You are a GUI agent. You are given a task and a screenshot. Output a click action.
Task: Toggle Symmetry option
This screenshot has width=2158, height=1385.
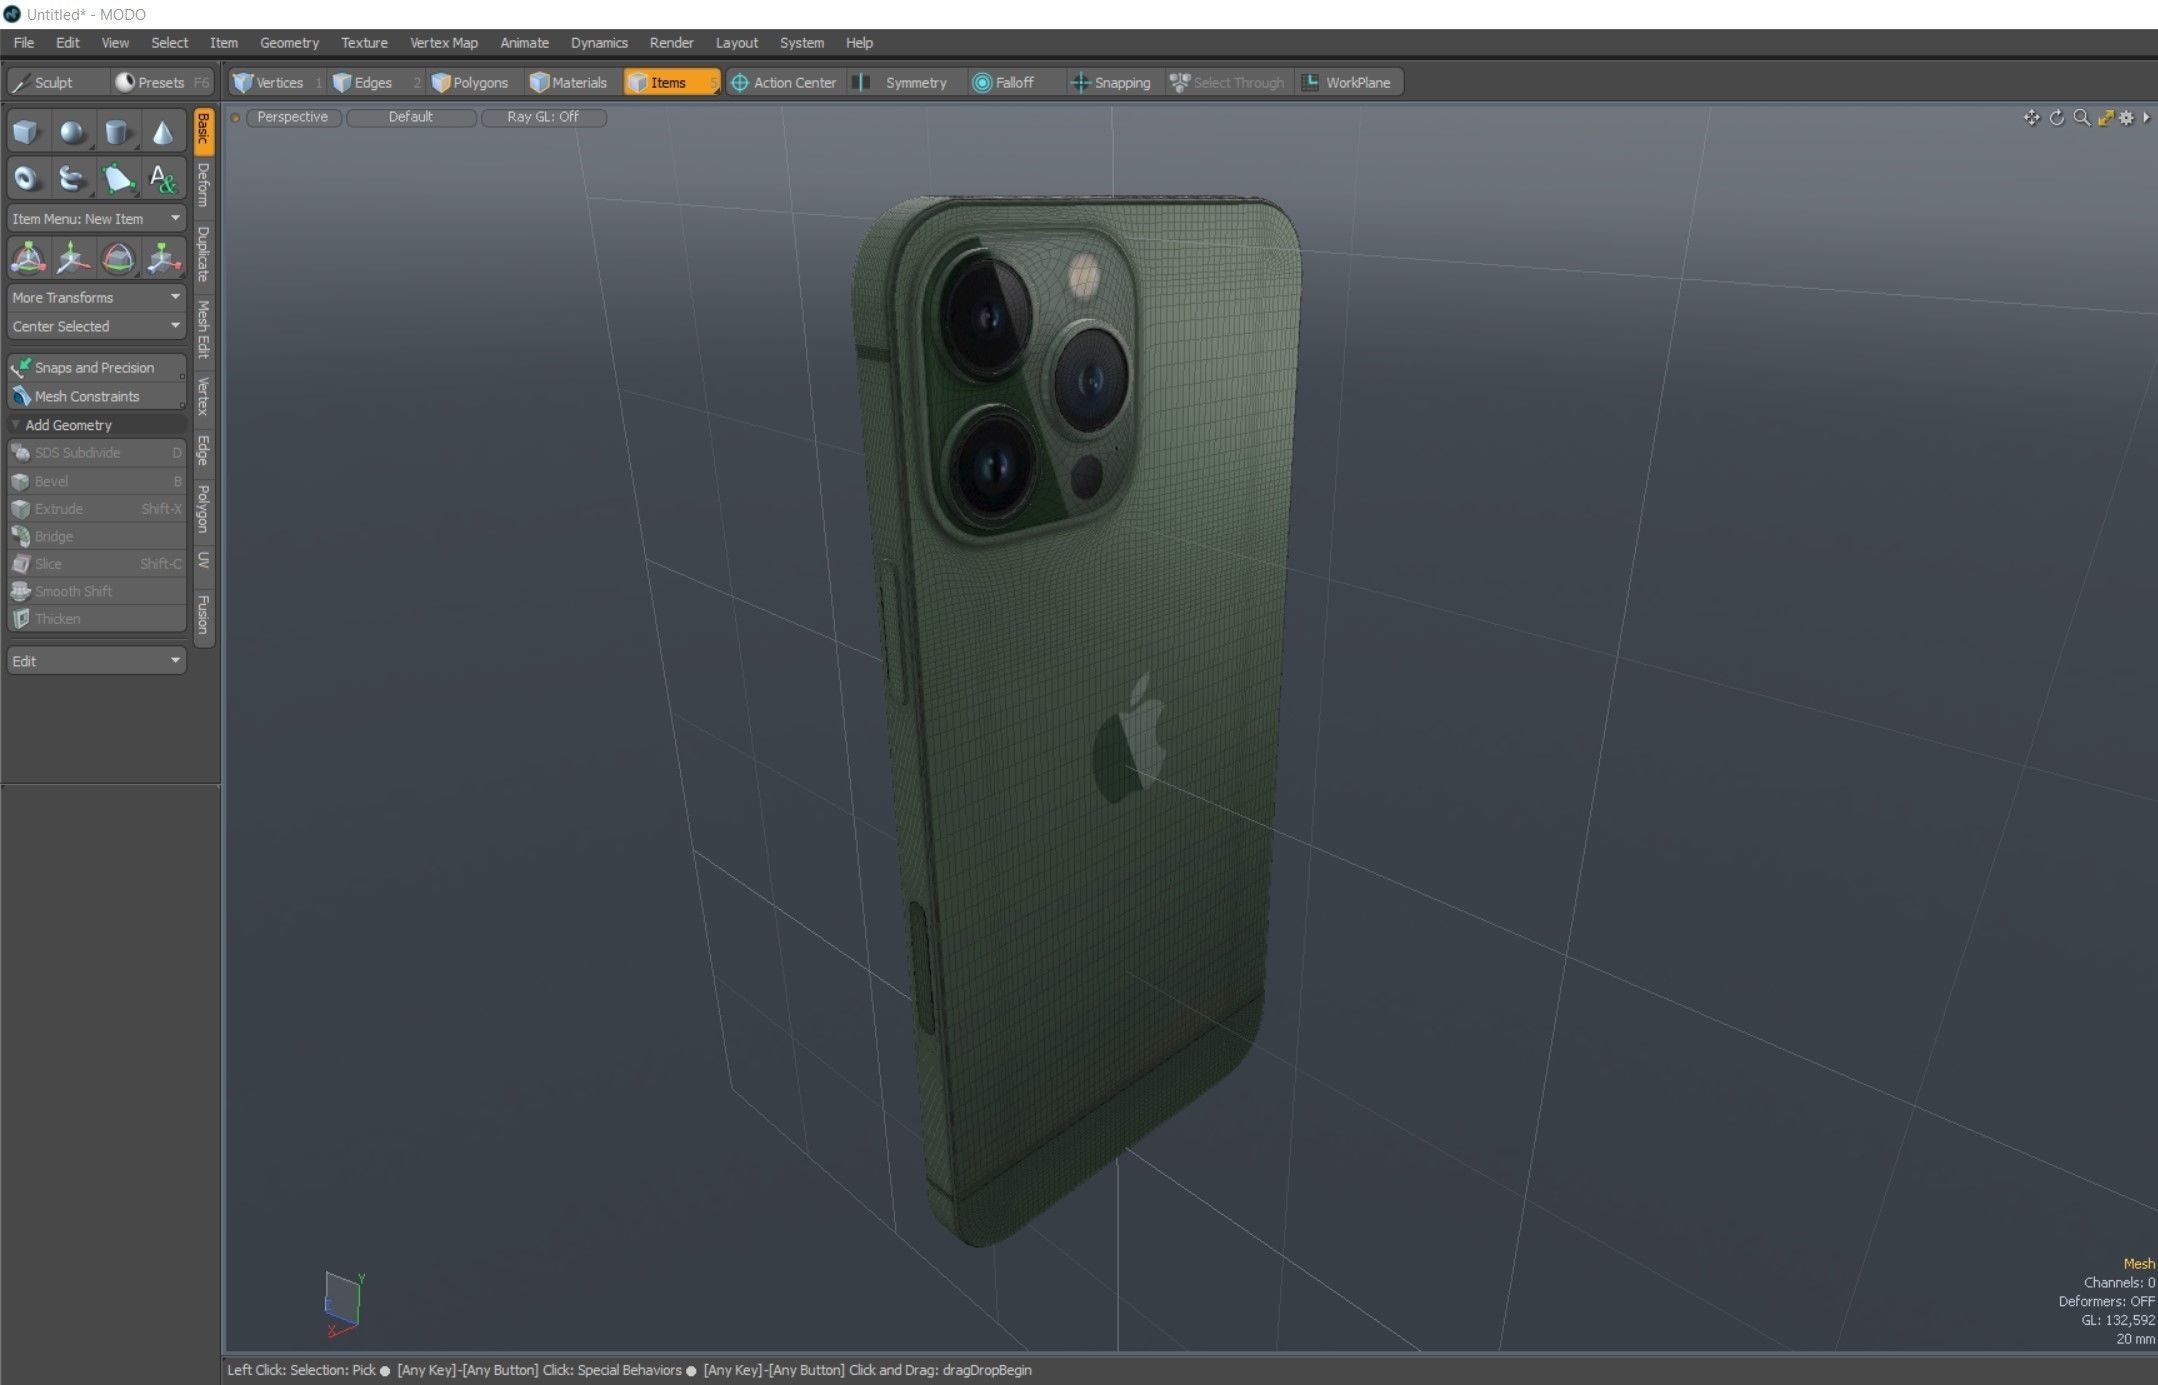[907, 82]
